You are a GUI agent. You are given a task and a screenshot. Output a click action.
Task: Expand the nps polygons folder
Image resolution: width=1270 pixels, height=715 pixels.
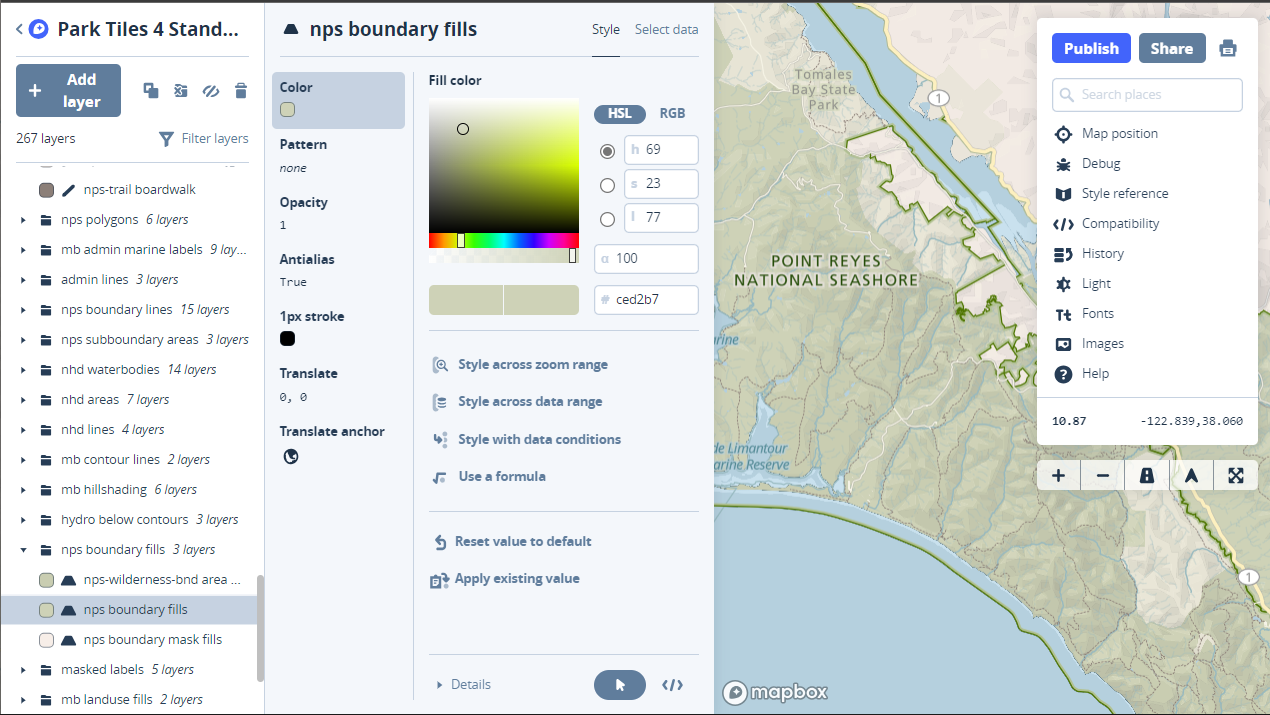23,220
